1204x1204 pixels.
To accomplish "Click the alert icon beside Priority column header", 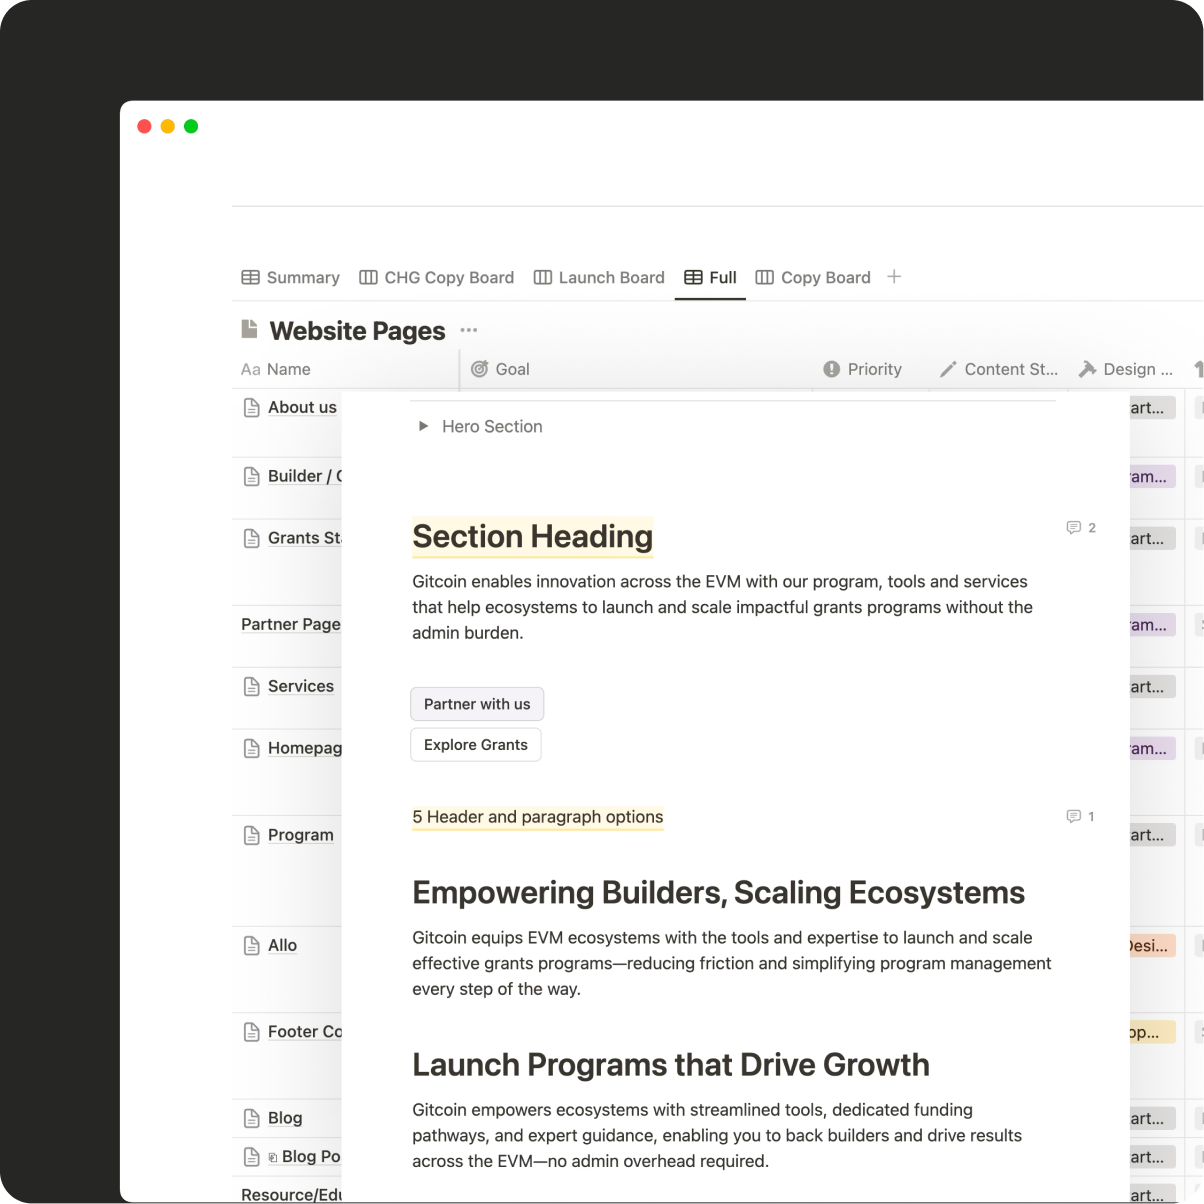I will [x=831, y=369].
